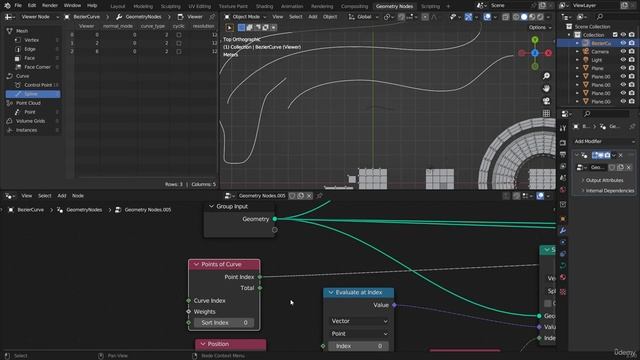This screenshot has height=360, width=640.
Task: Click the zoom magnifier icon in viewport
Action: [546, 76]
